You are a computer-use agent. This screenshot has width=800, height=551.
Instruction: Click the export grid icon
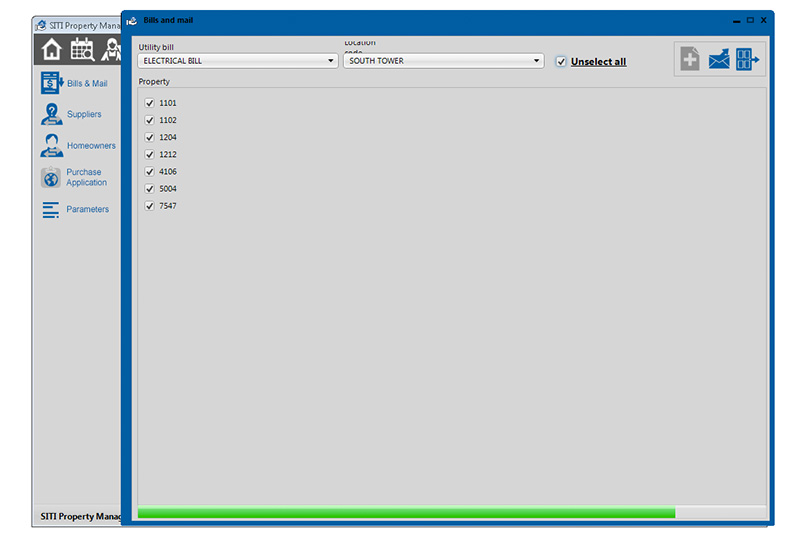coord(748,59)
